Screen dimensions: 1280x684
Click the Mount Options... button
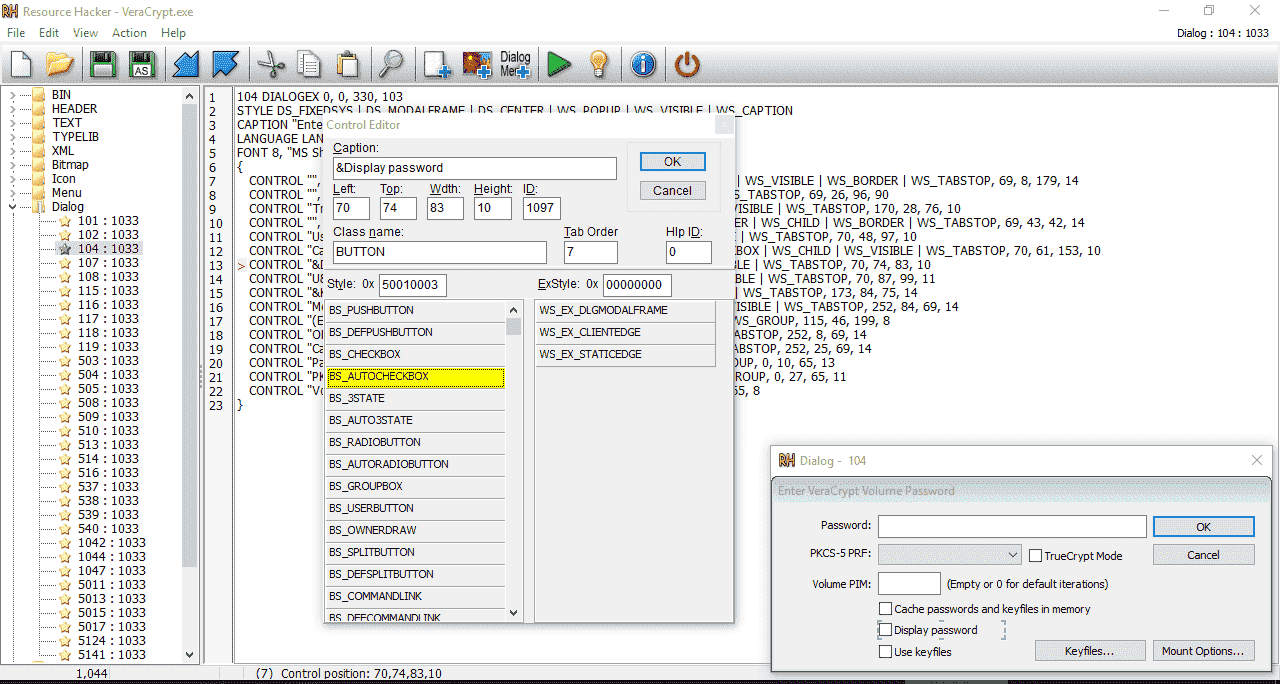pyautogui.click(x=1203, y=651)
